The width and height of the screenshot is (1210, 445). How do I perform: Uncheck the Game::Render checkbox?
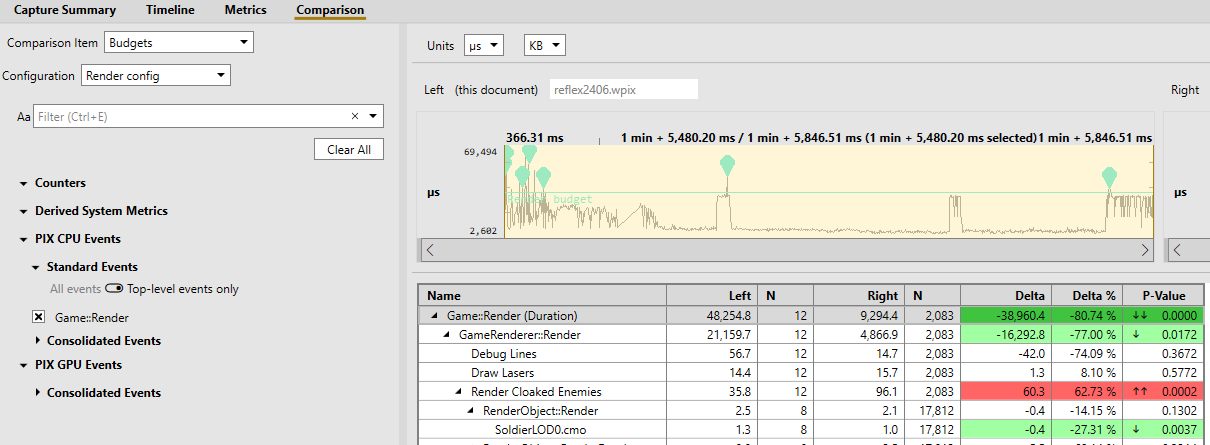(38, 317)
